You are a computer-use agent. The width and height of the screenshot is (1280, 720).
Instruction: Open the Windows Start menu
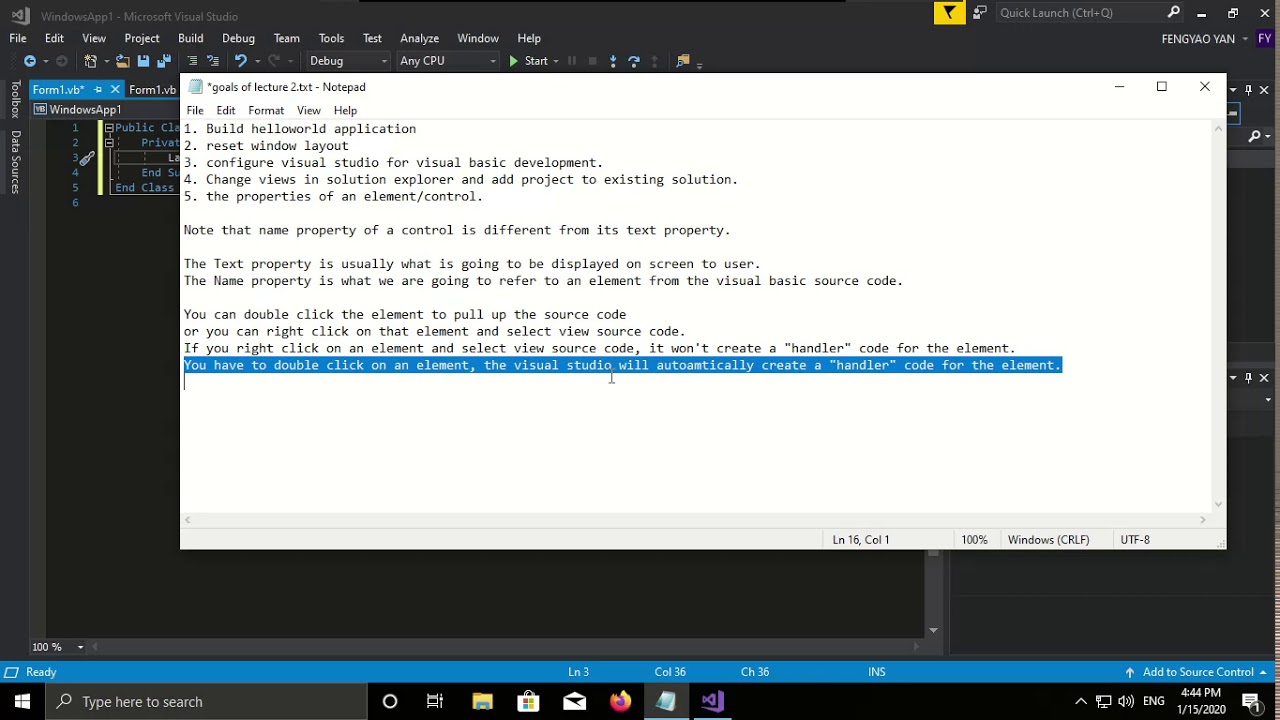coord(22,701)
